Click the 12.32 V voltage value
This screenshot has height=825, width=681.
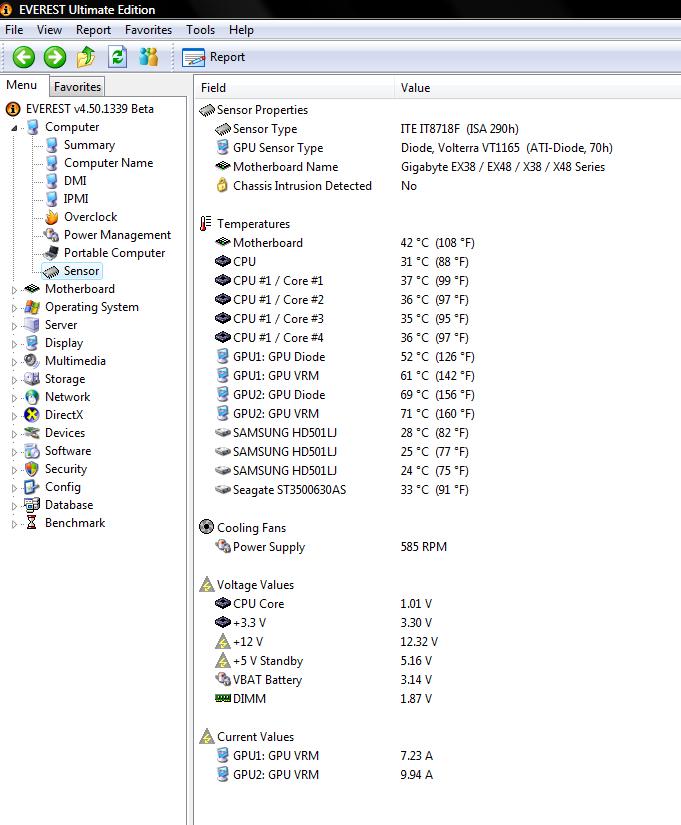pos(419,642)
